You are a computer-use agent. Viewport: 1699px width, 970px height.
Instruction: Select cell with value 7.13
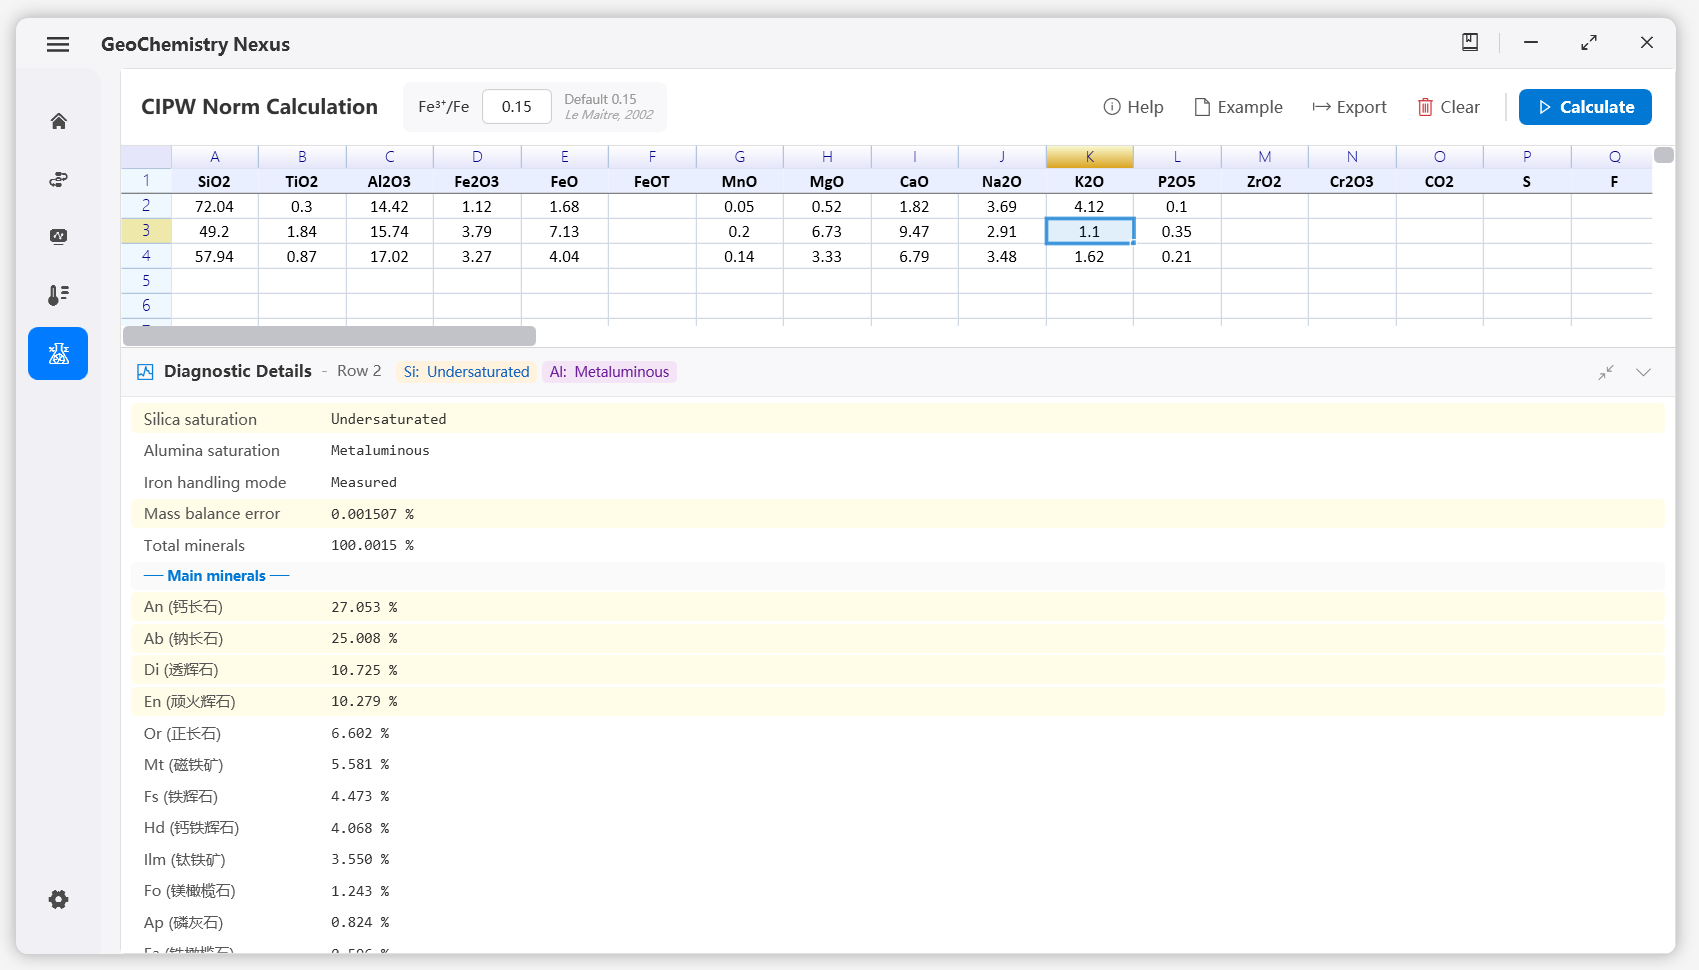coord(564,231)
